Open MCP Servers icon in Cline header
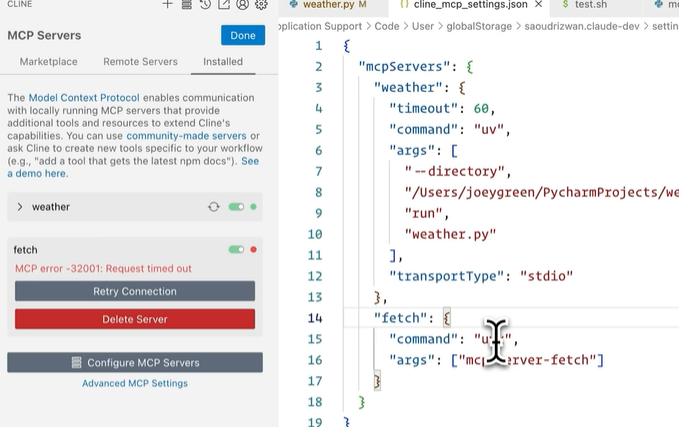679x427 pixels. 187,4
